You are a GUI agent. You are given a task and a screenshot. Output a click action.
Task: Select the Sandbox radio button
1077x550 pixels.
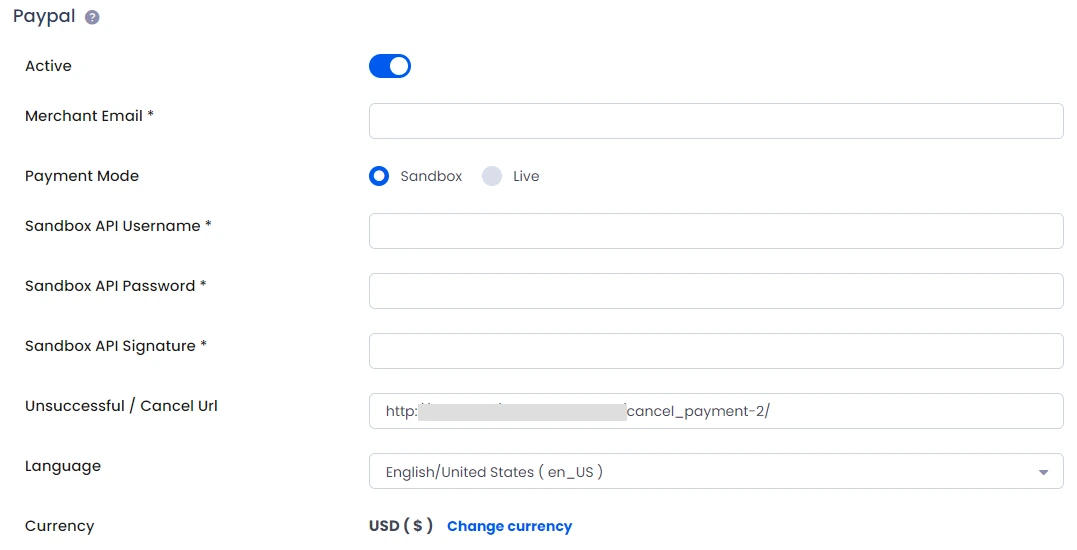[x=378, y=176]
